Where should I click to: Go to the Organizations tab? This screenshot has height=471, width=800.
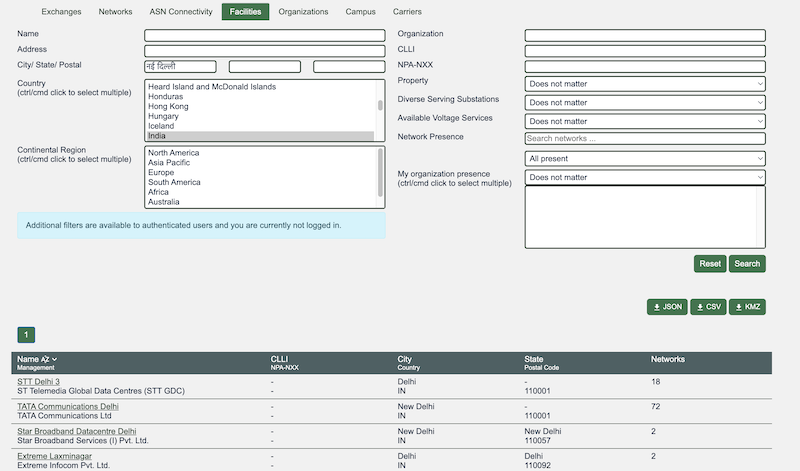coord(303,12)
